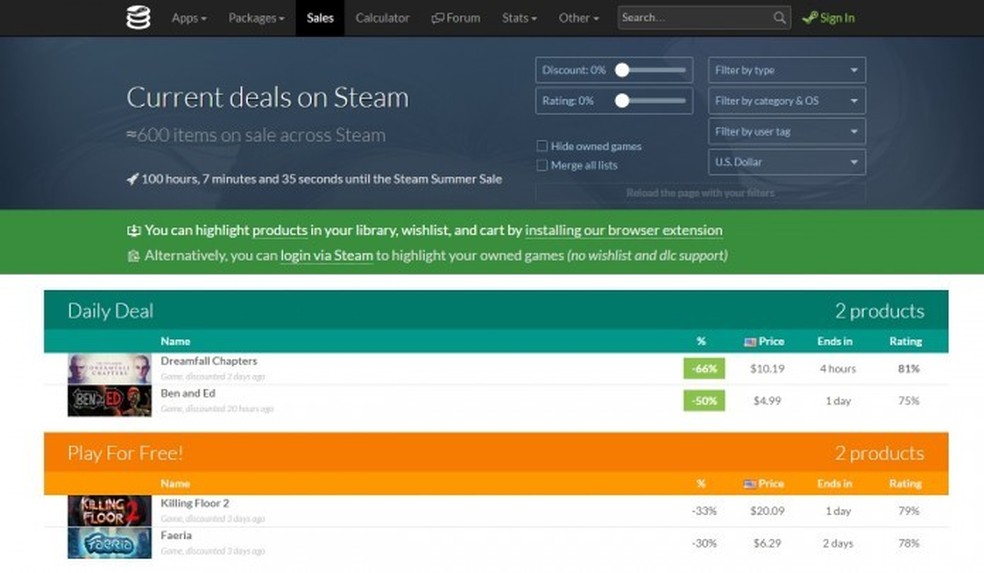984x573 pixels.
Task: Click the Discount slider handle
Action: coord(622,70)
